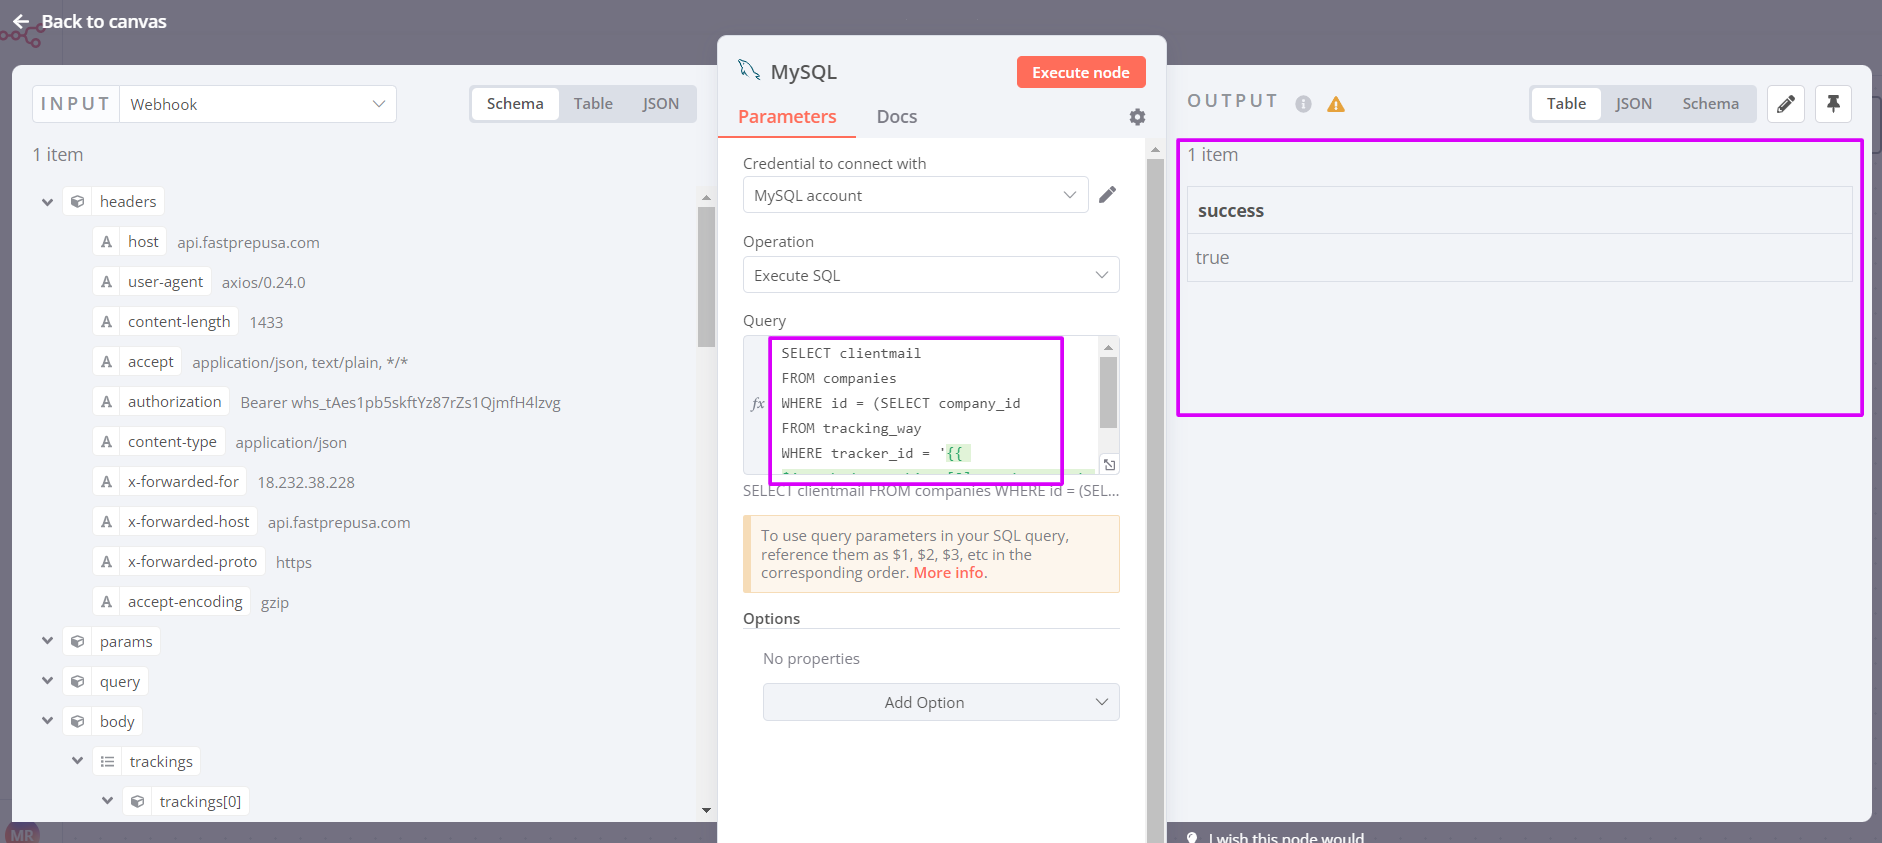Click the MySQL dolphin logo icon
Viewport: 1882px width, 843px height.
749,69
